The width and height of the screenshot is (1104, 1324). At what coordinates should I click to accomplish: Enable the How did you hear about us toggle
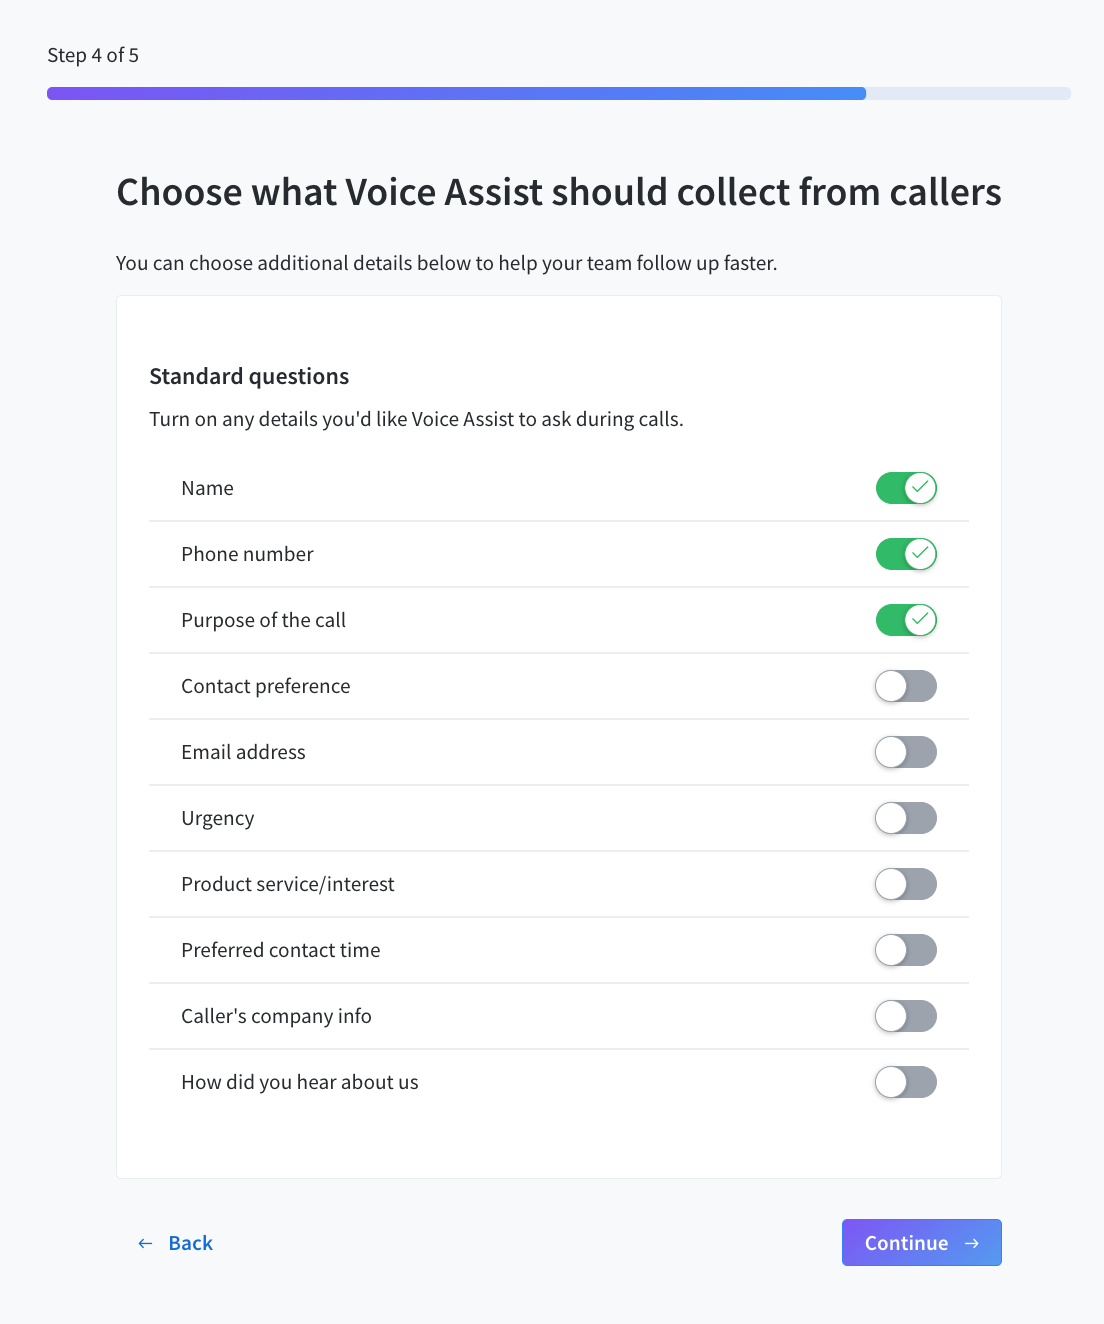905,1082
